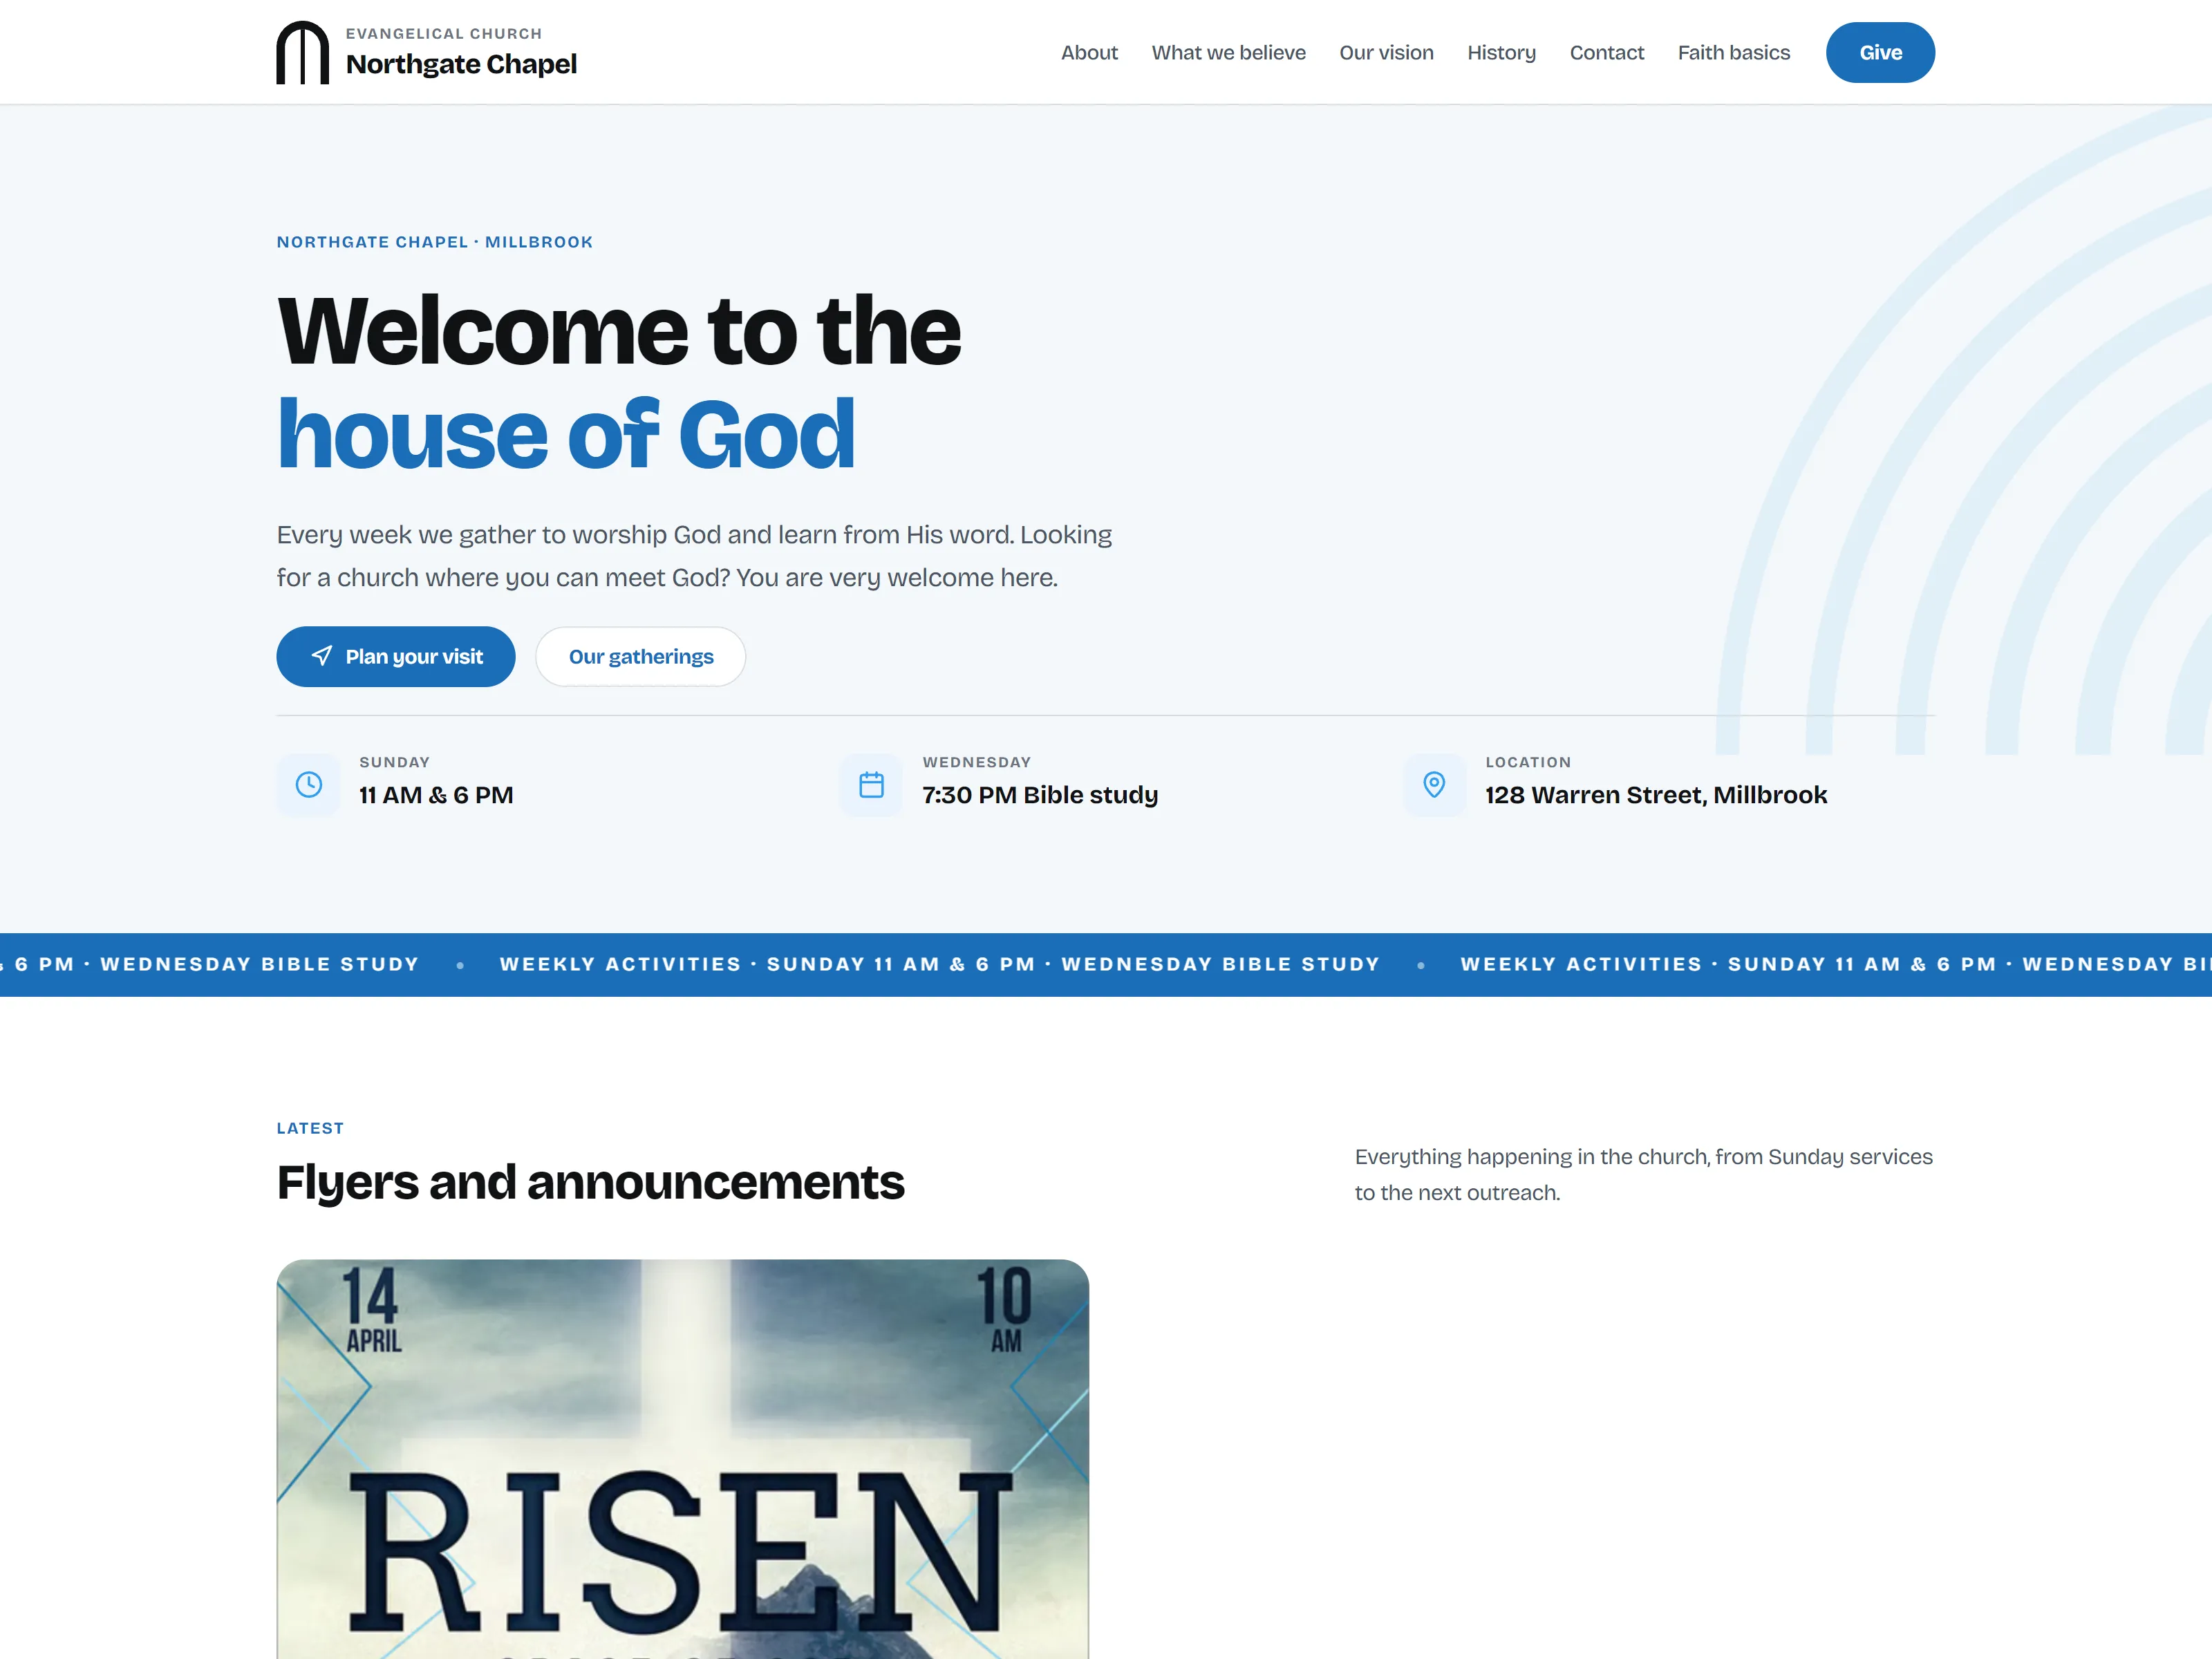Image resolution: width=2212 pixels, height=1659 pixels.
Task: Click the Sunday 11 AM & 6 PM times
Action: coord(436,796)
